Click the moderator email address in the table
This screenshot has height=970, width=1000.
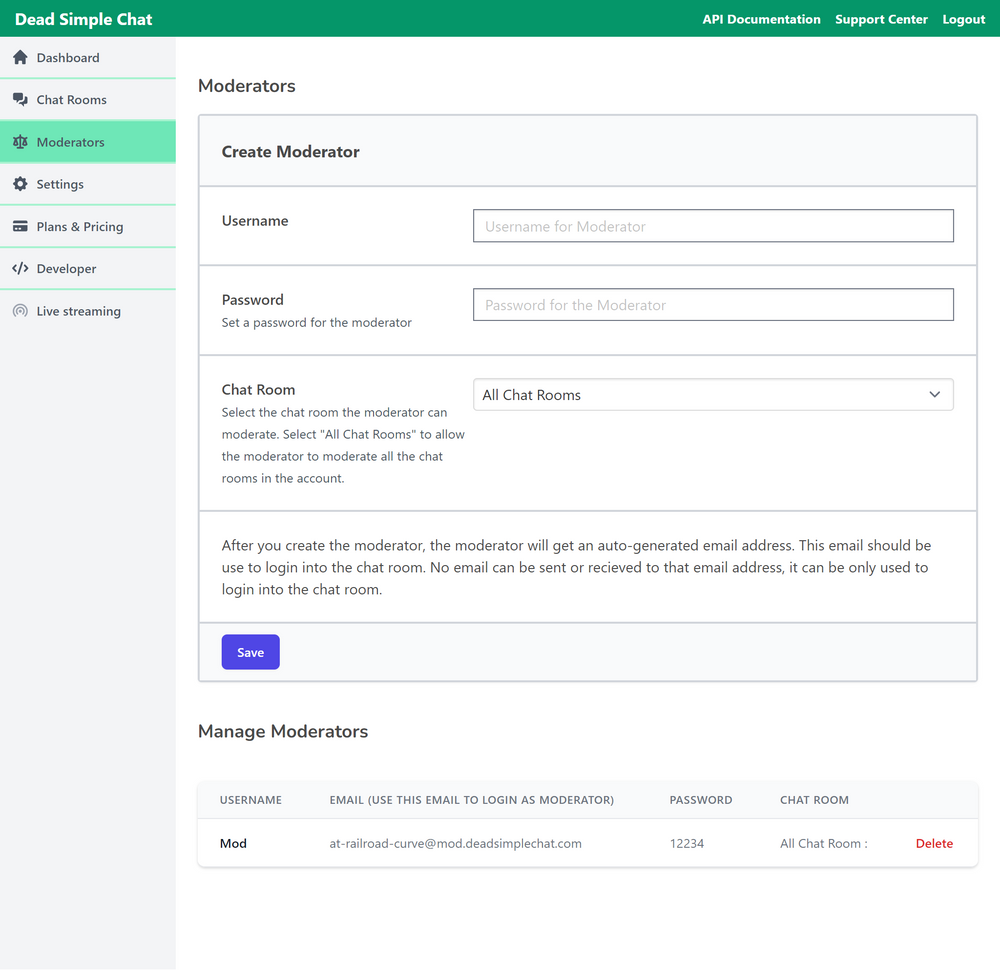456,843
